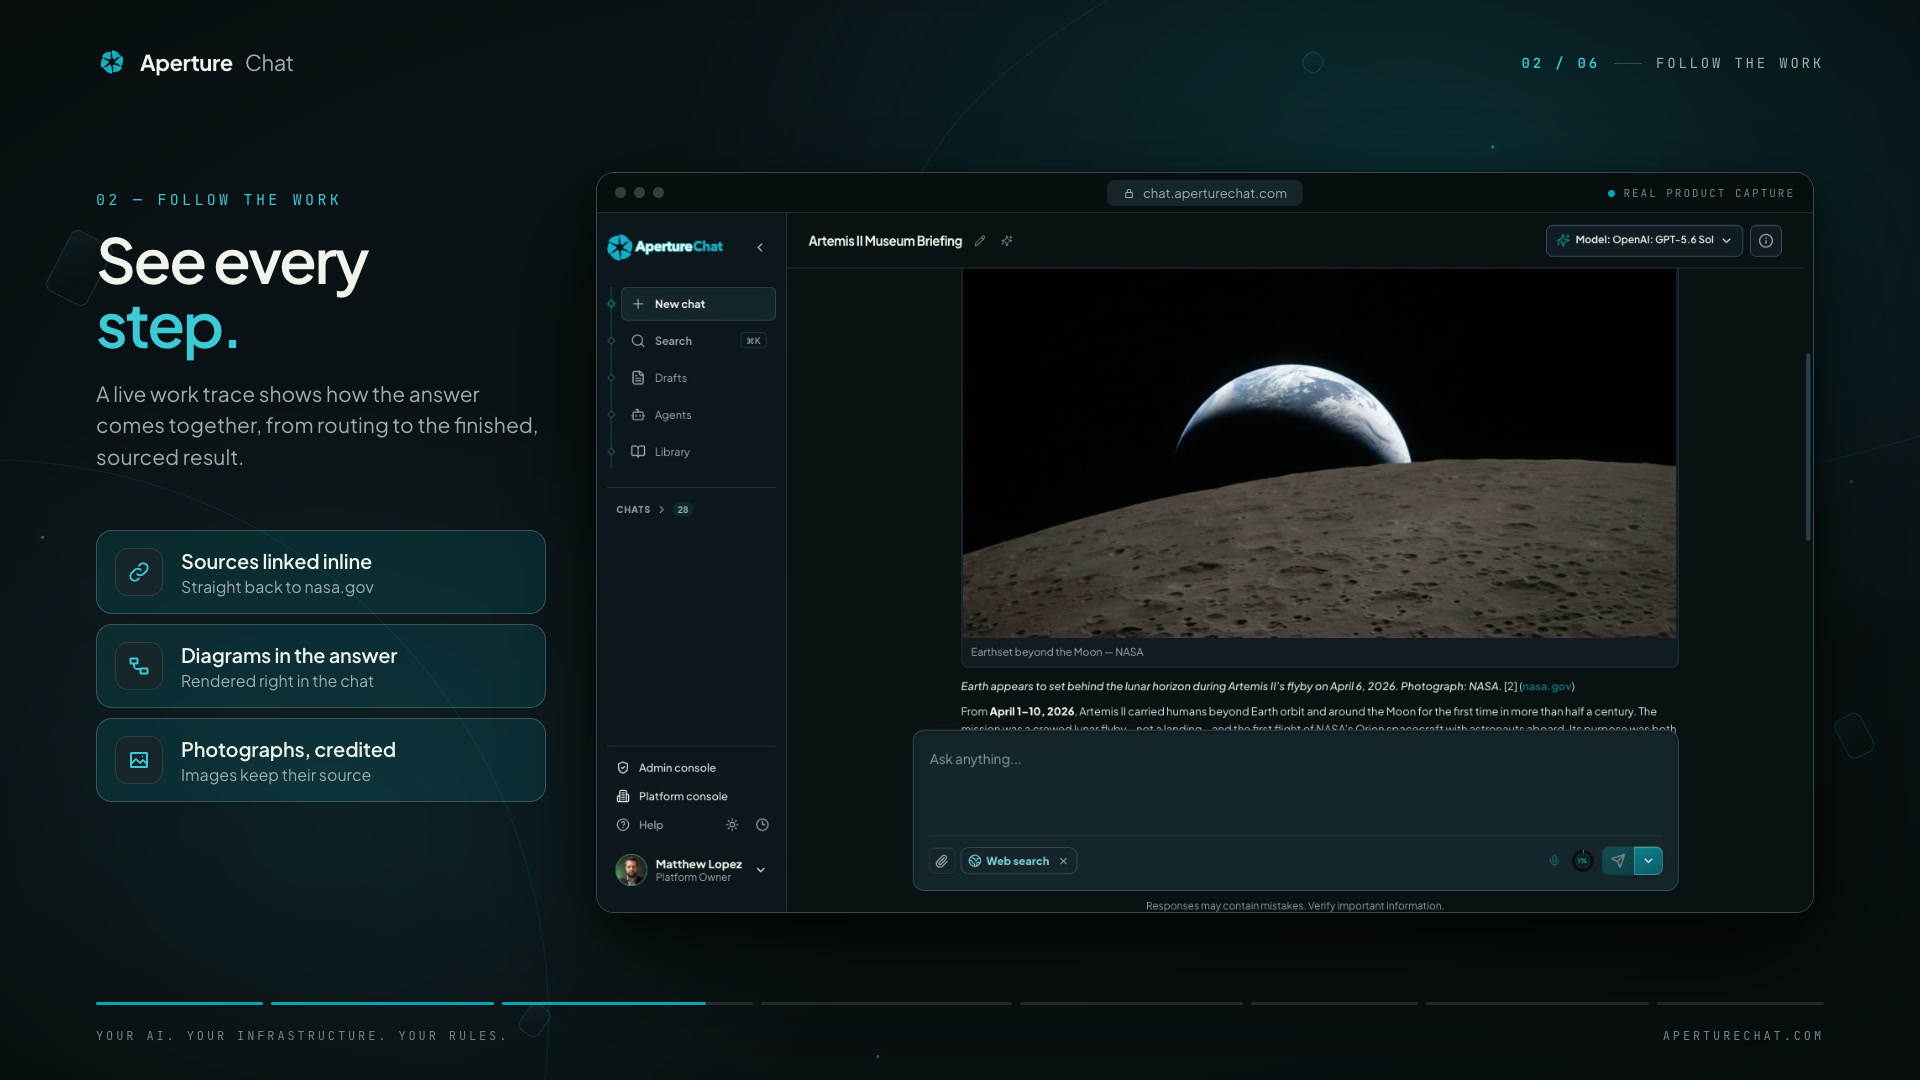Click the Aperture Chat logo in the page header
The image size is (1920, 1080).
196,63
